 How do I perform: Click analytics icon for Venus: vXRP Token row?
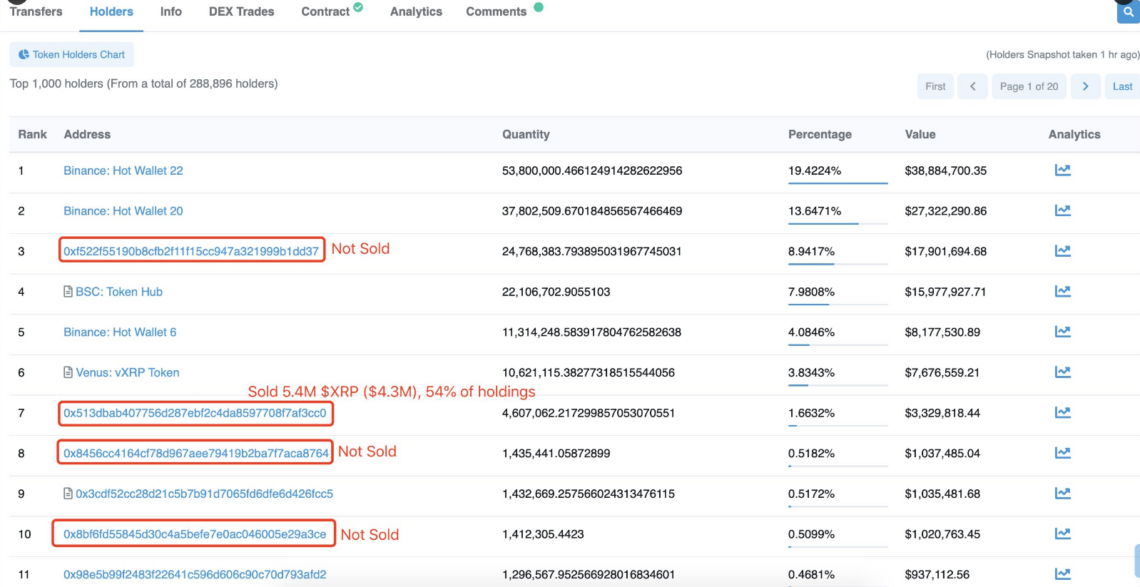click(1062, 372)
